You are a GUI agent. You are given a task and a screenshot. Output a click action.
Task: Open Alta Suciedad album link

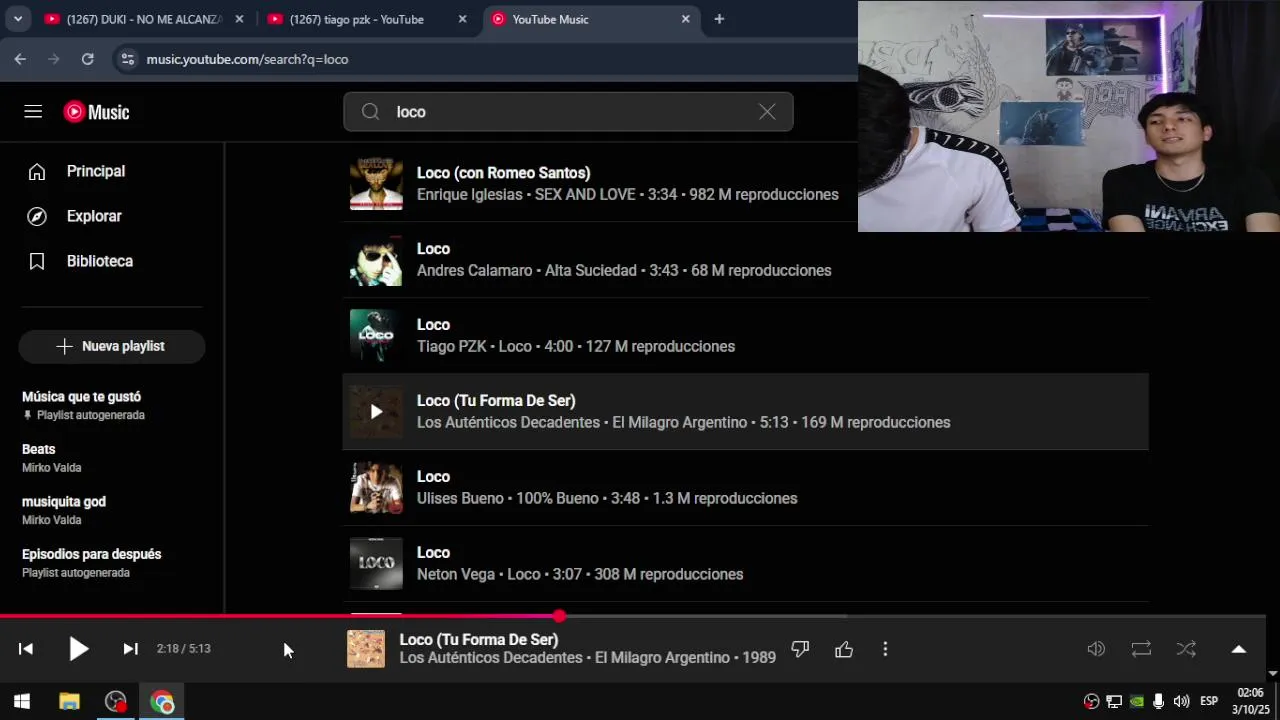tap(591, 270)
